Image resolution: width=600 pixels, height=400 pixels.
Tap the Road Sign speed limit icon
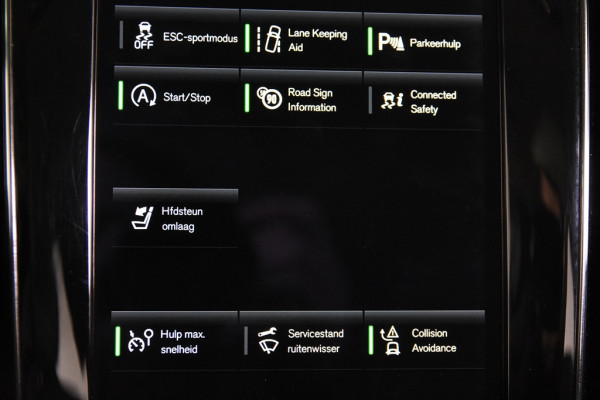click(269, 98)
